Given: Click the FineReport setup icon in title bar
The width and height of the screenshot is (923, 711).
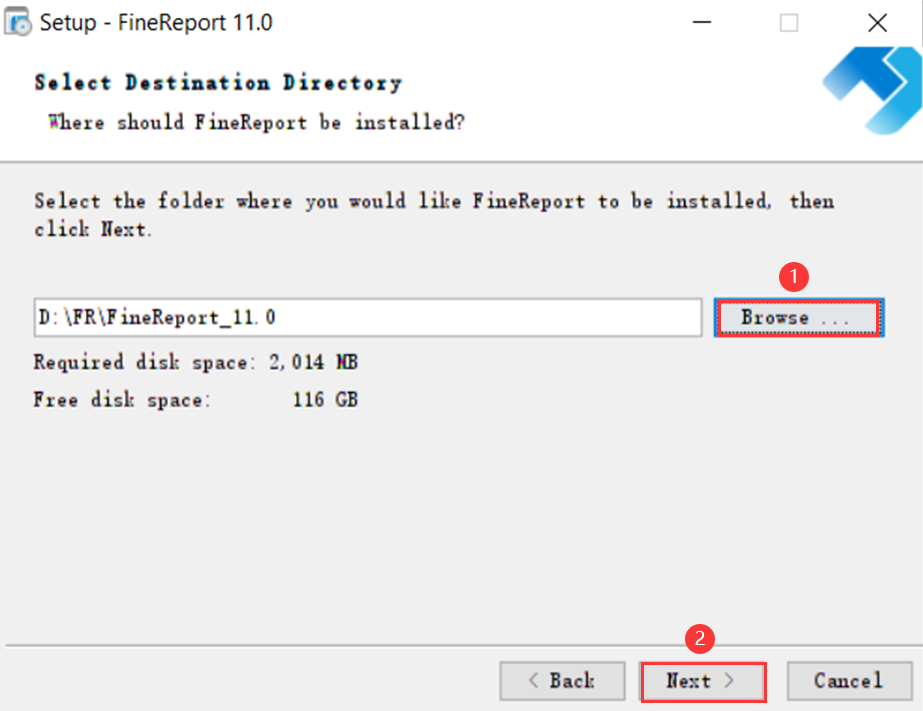Looking at the screenshot, I should [18, 21].
